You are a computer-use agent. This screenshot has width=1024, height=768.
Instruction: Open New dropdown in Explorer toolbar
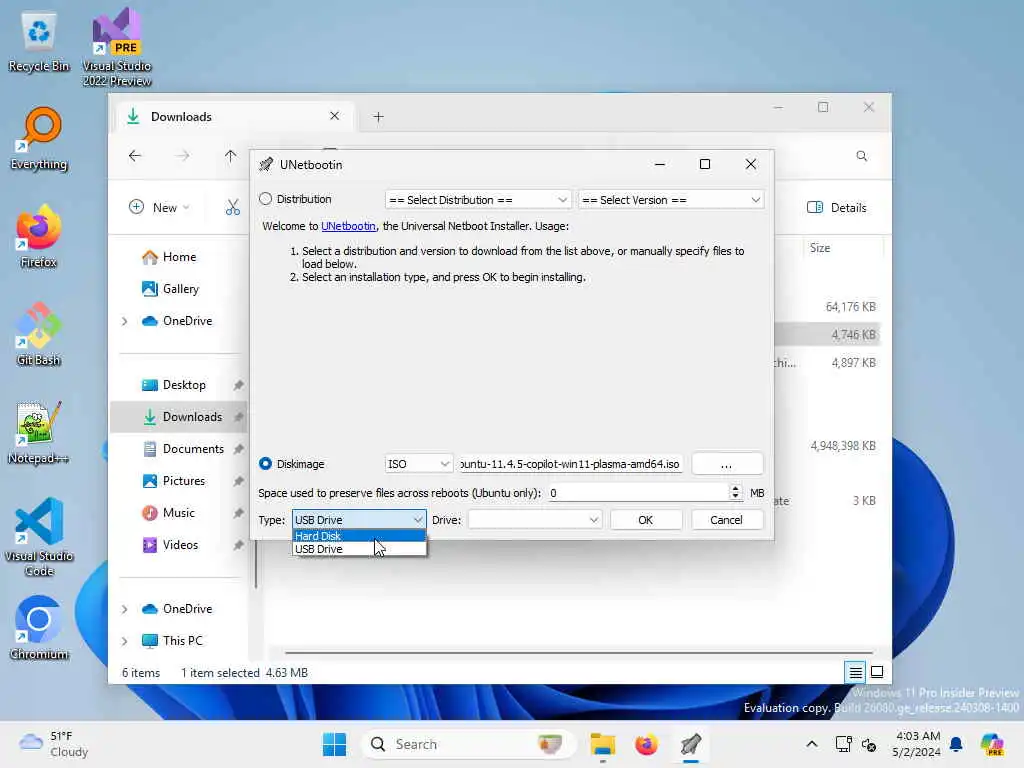(x=159, y=208)
